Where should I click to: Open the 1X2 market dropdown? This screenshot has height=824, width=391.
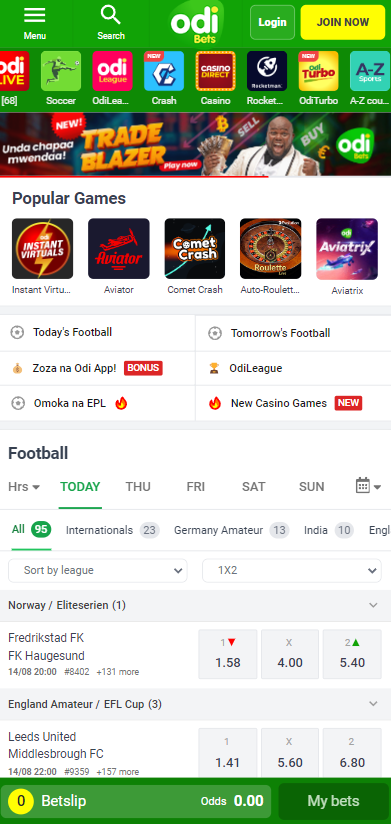tap(292, 570)
